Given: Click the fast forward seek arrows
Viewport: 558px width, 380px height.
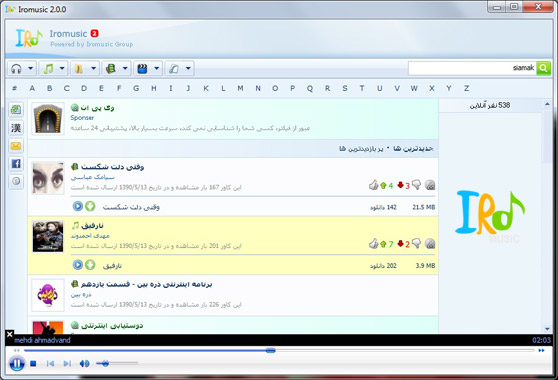Looking at the screenshot, I should pos(541,350).
